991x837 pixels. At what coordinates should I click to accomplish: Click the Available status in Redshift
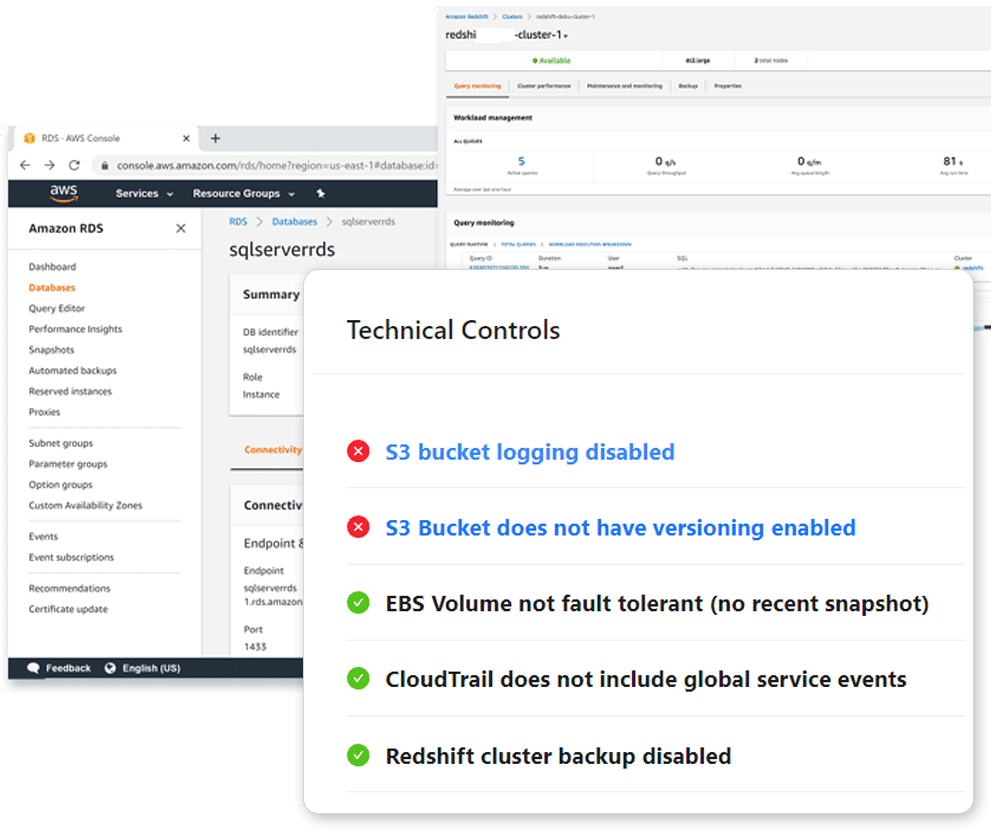[x=551, y=61]
